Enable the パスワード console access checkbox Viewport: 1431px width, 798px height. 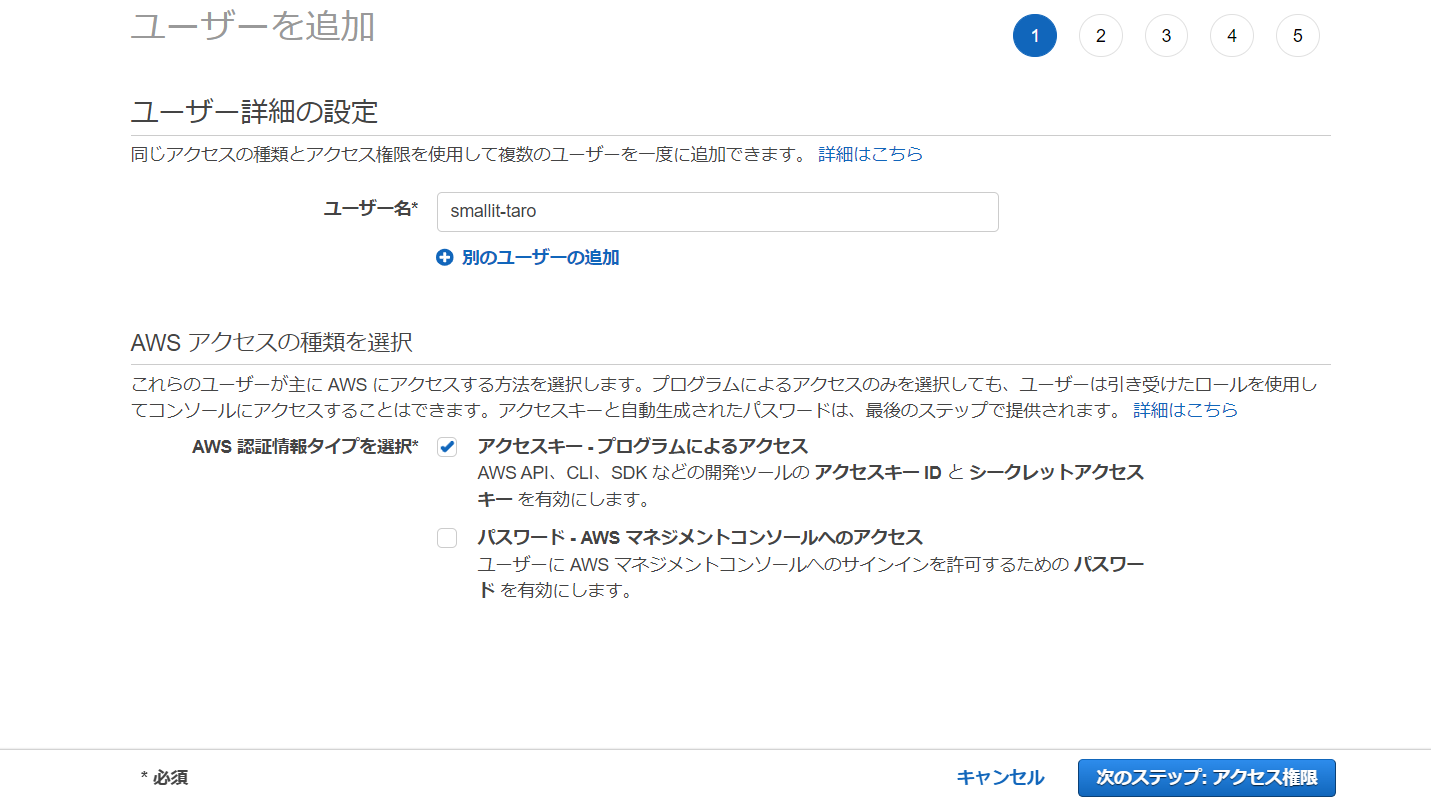pyautogui.click(x=447, y=538)
